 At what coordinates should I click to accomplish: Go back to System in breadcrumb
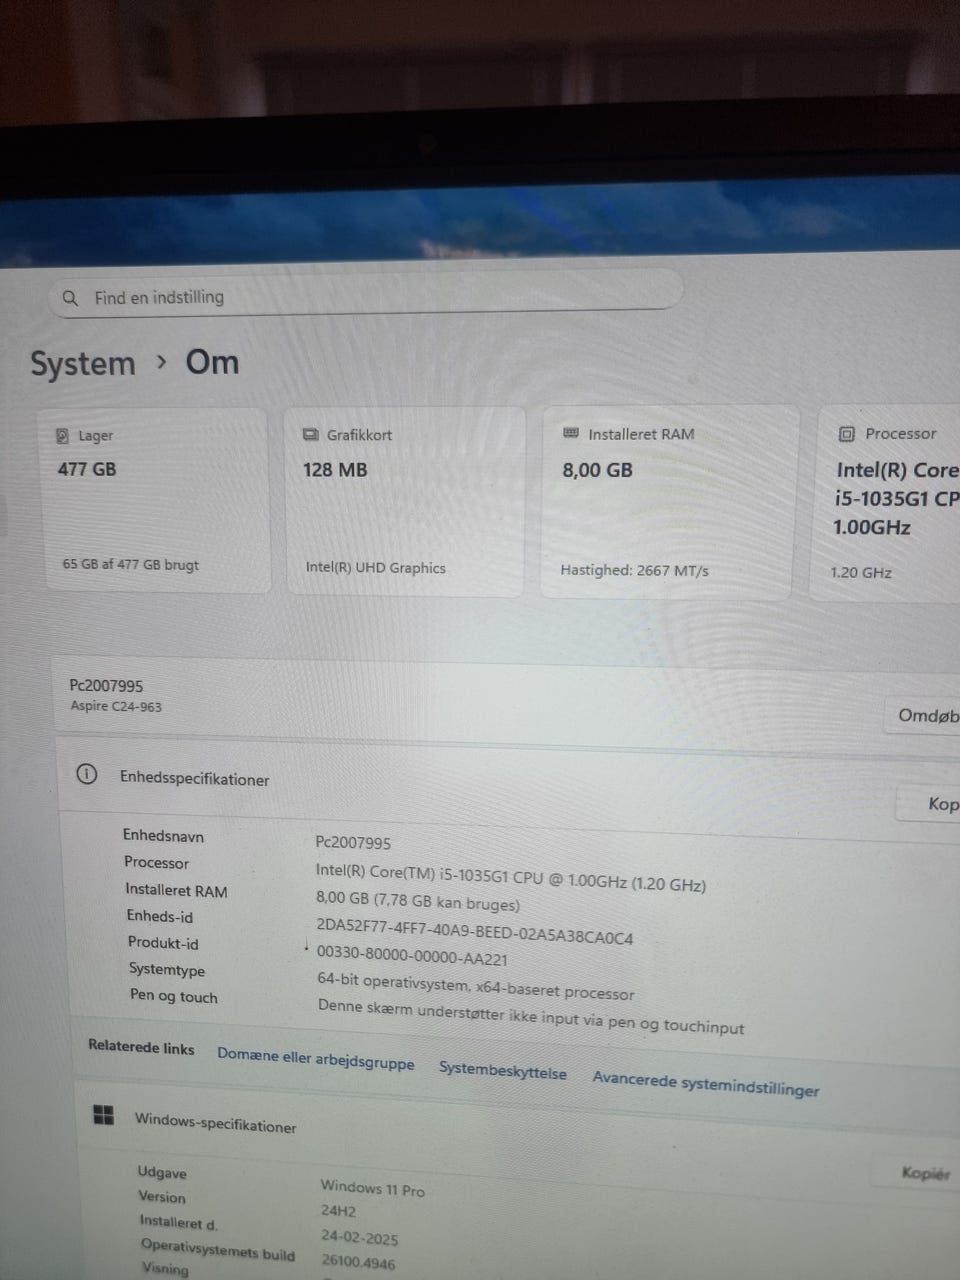(82, 364)
